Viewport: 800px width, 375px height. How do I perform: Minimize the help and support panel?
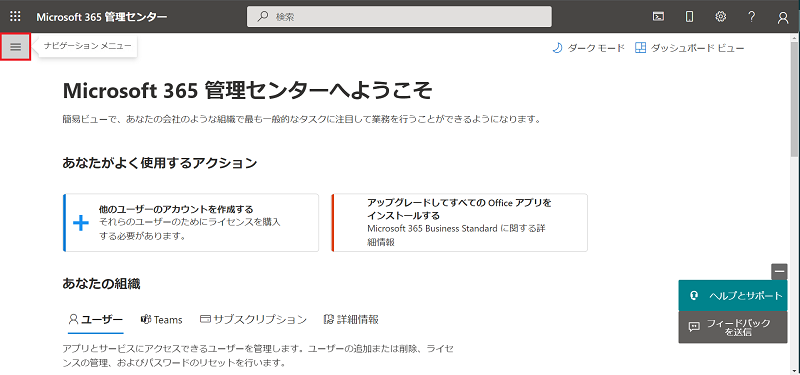(779, 271)
